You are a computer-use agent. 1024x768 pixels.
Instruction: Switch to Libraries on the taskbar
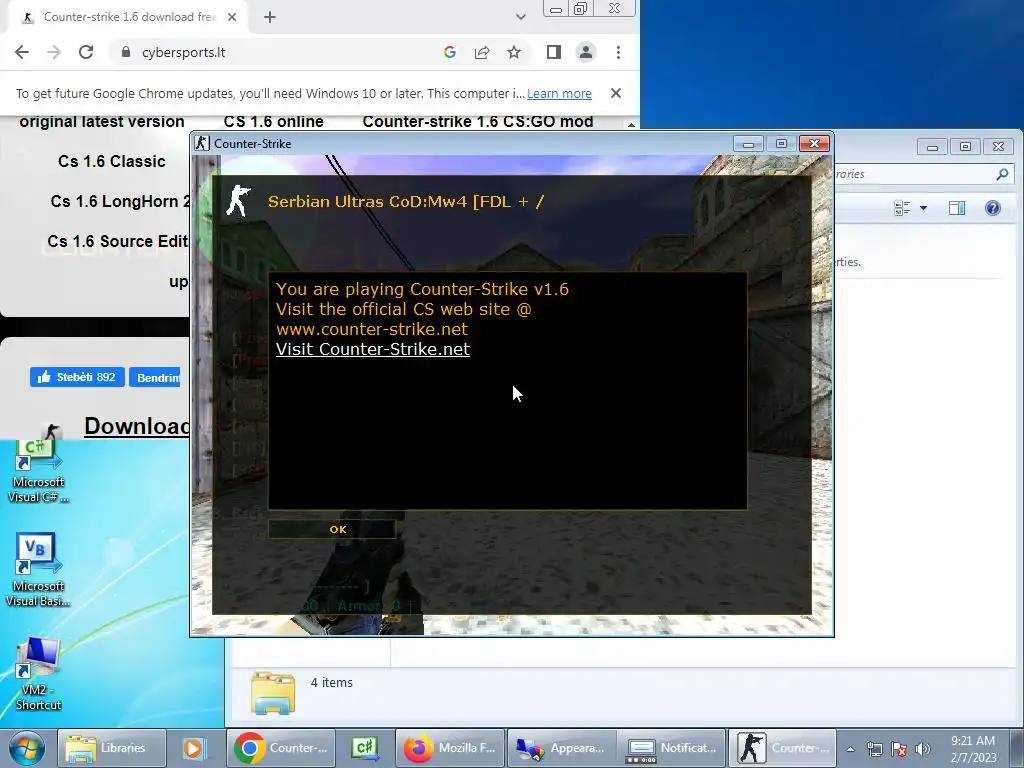(111, 748)
